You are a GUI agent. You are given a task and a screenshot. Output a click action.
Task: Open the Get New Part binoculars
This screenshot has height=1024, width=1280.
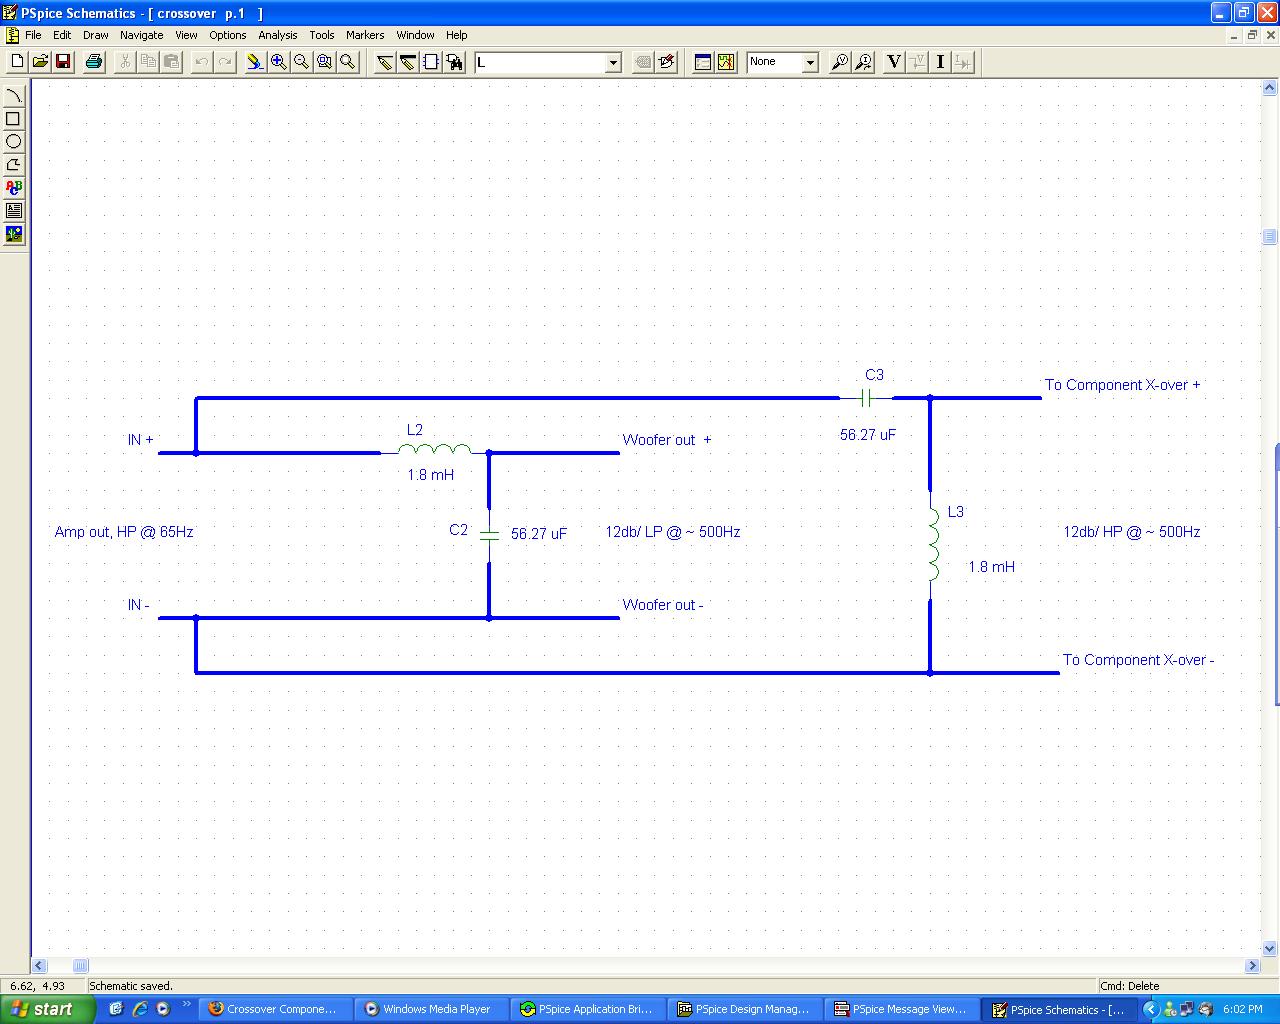(455, 62)
